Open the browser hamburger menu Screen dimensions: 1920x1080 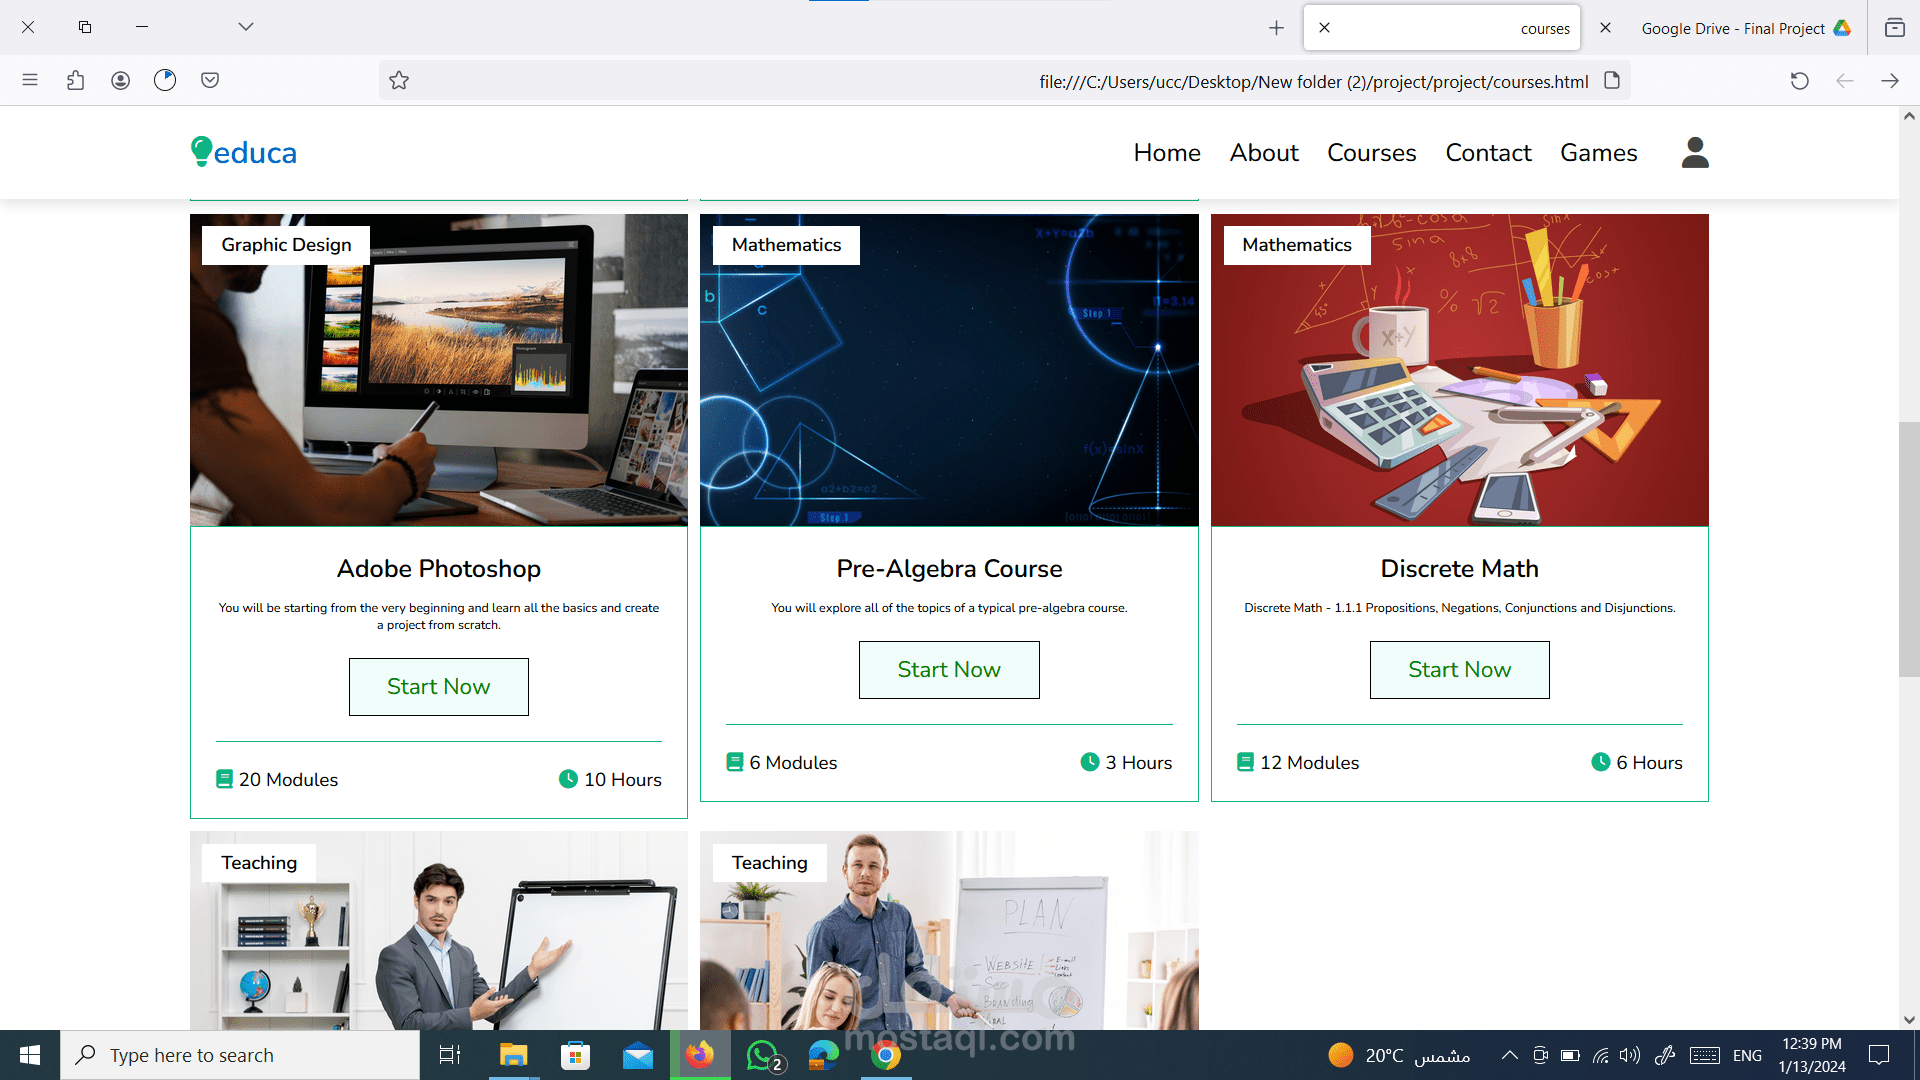pyautogui.click(x=30, y=81)
